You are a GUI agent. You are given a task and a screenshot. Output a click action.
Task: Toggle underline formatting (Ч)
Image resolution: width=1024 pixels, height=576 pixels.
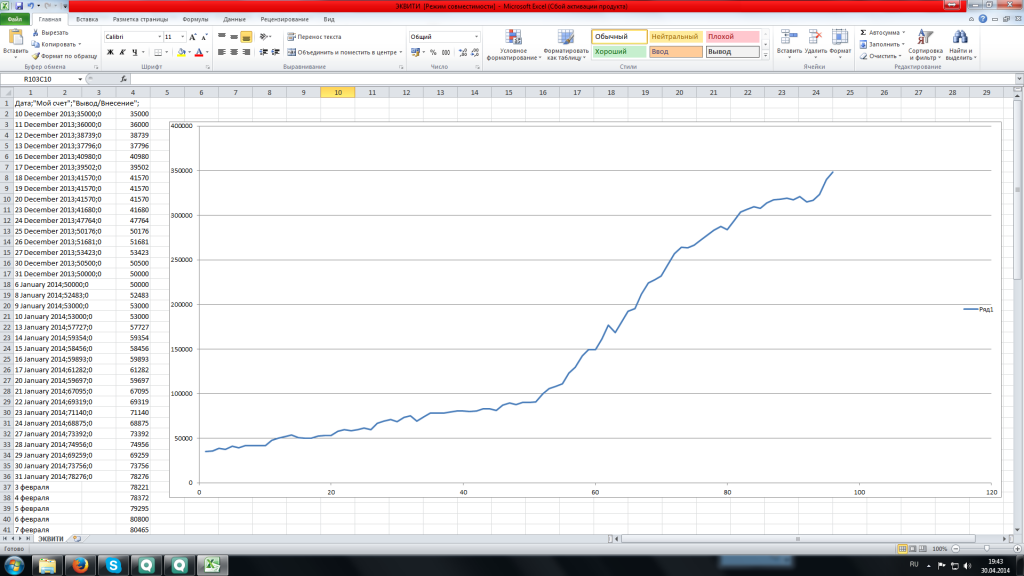135,52
